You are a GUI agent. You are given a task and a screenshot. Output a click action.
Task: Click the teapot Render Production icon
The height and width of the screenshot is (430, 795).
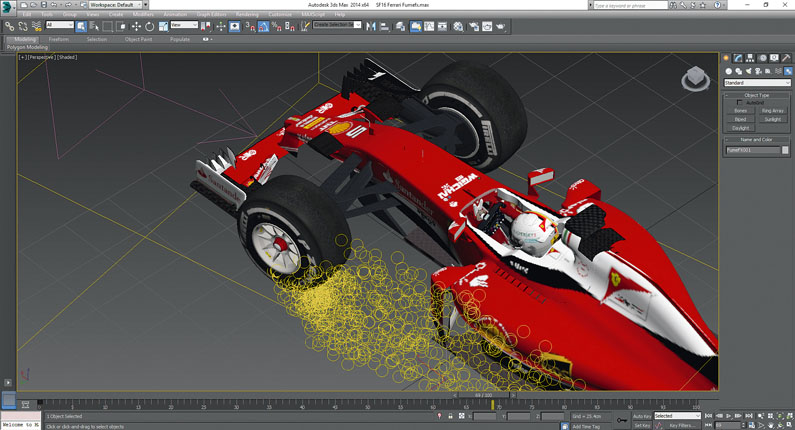click(500, 26)
